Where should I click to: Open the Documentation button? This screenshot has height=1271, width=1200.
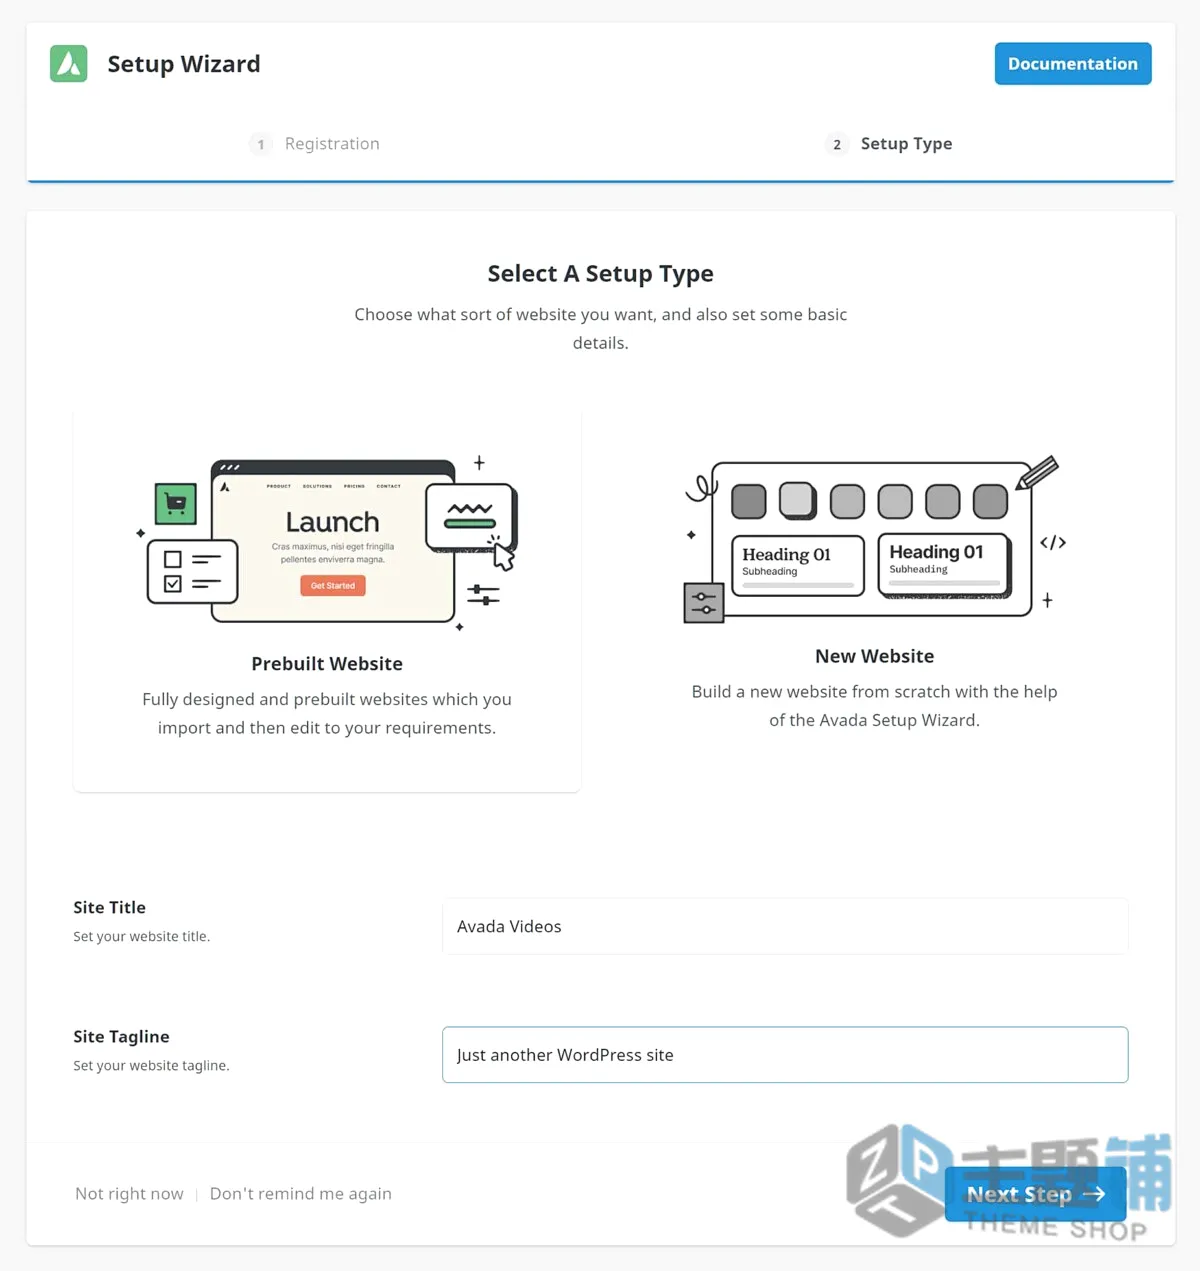pyautogui.click(x=1073, y=64)
